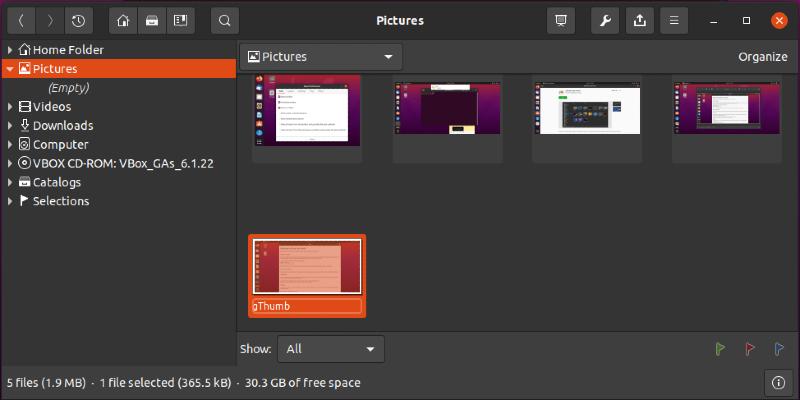Viewport: 800px width, 400px height.
Task: Toggle the red flag selection
Action: tap(749, 349)
